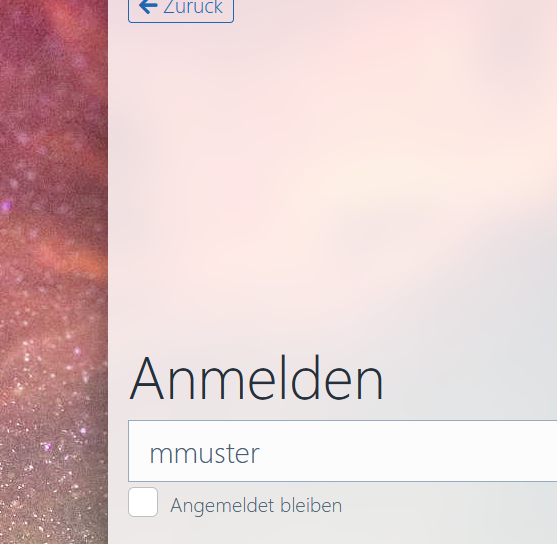Click the word bleiben in checkbox label
Image resolution: width=557 pixels, height=544 pixels.
pos(311,505)
